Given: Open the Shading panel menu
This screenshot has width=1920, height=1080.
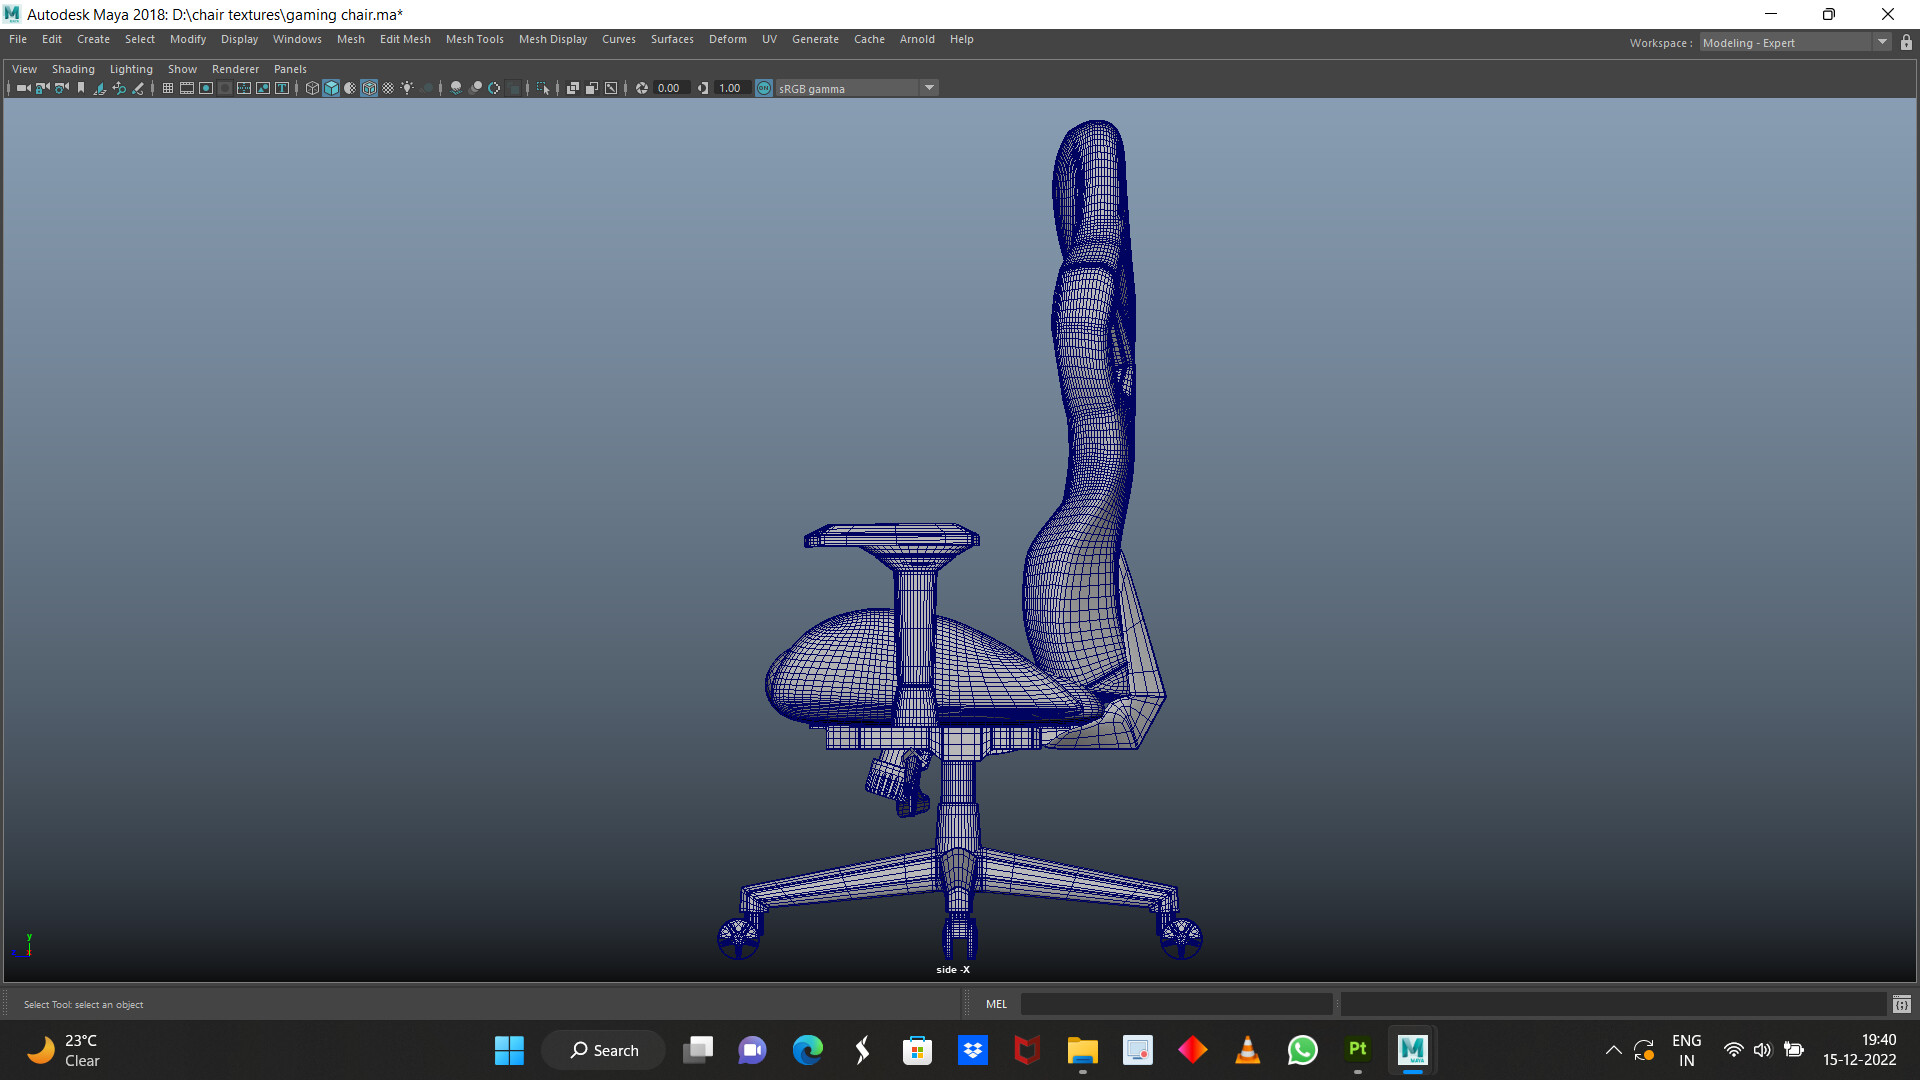Looking at the screenshot, I should 73,69.
